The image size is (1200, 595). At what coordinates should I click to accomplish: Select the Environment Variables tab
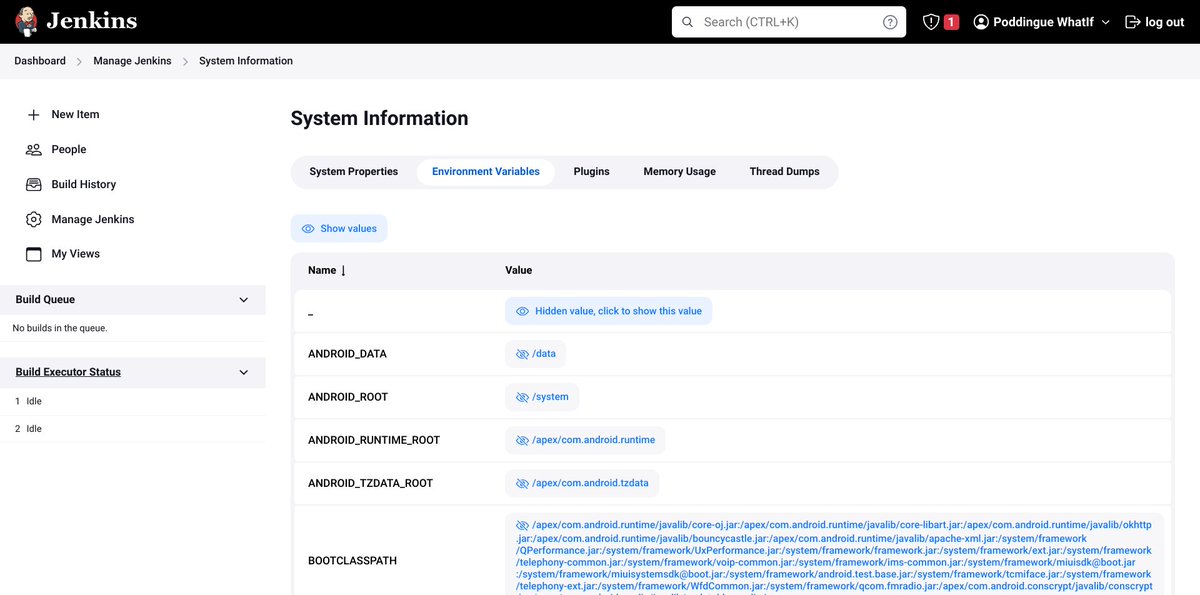tap(486, 172)
